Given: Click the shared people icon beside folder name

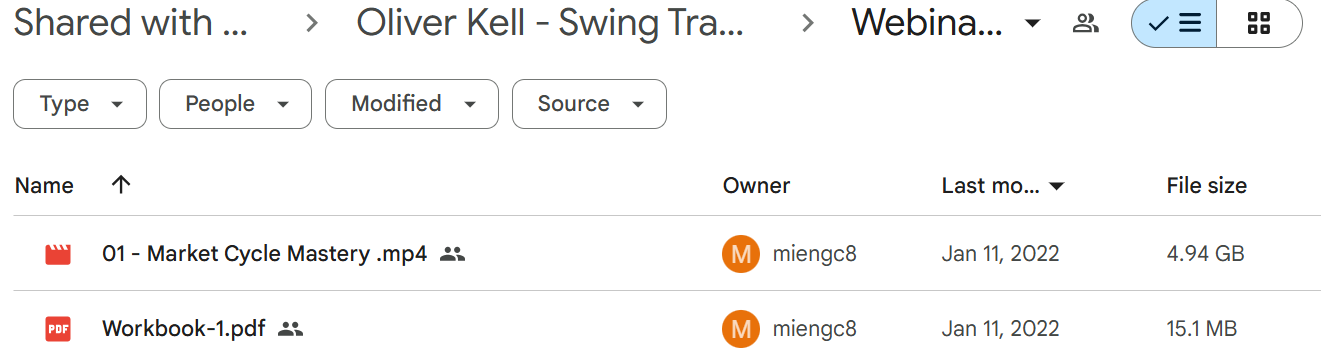Looking at the screenshot, I should pos(1085,24).
